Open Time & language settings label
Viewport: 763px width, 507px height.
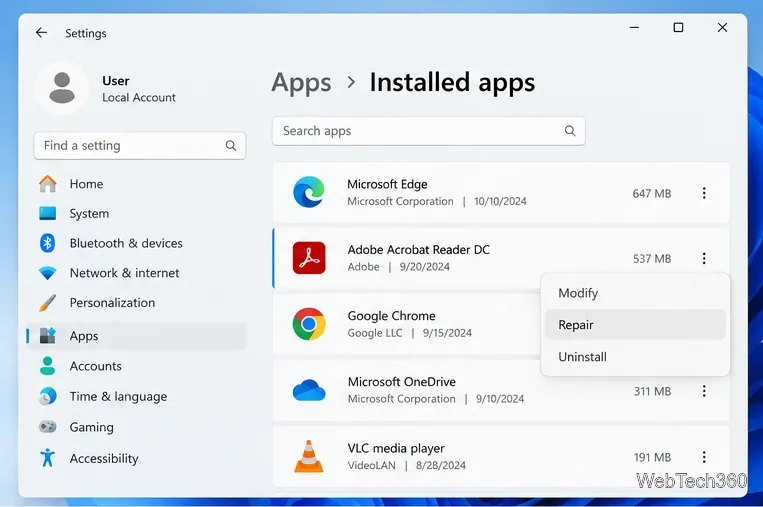(118, 397)
